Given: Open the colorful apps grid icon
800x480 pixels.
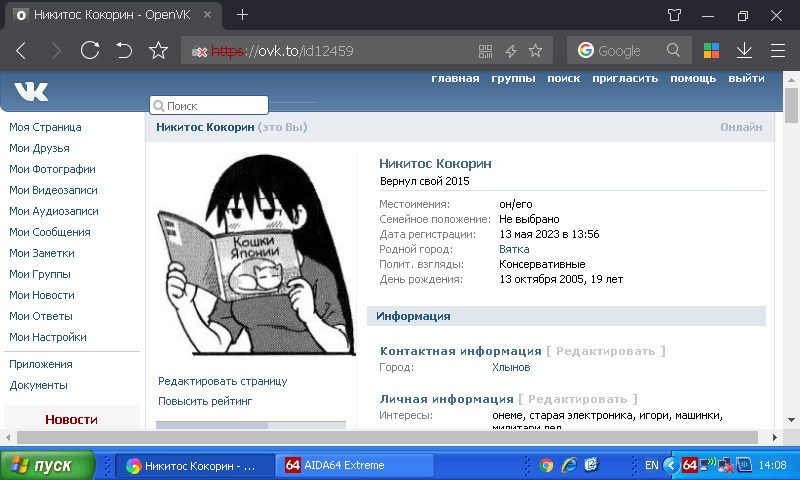Looking at the screenshot, I should tap(711, 50).
